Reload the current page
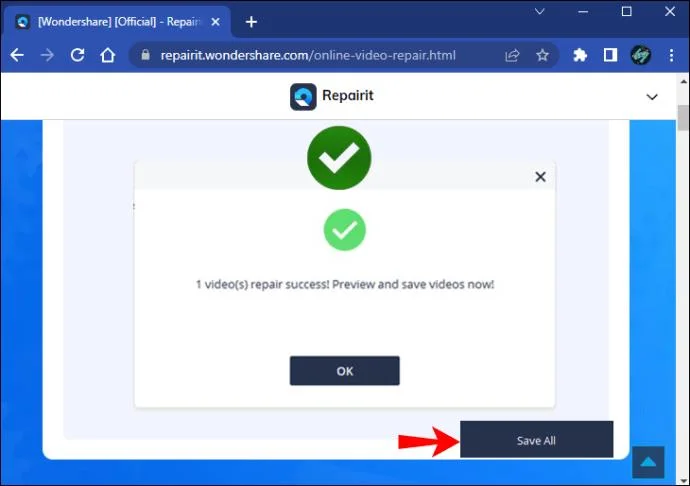 point(77,55)
